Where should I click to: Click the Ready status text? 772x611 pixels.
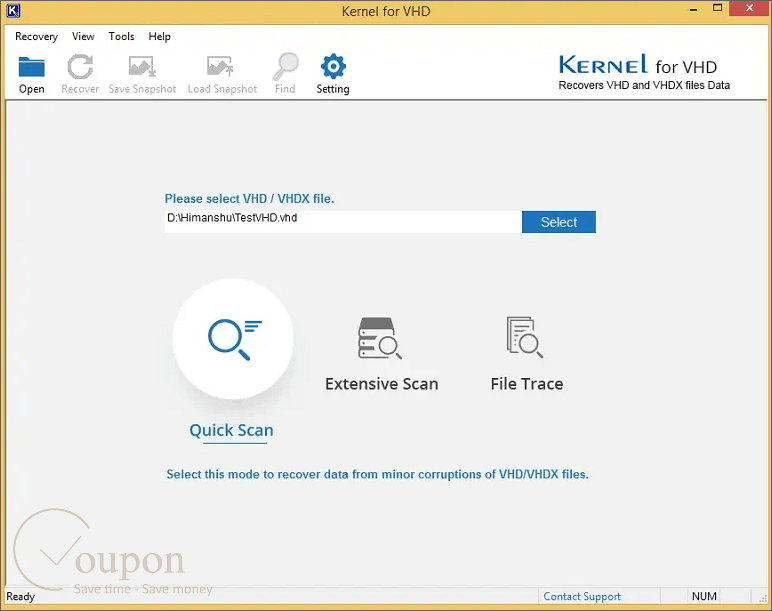point(21,597)
